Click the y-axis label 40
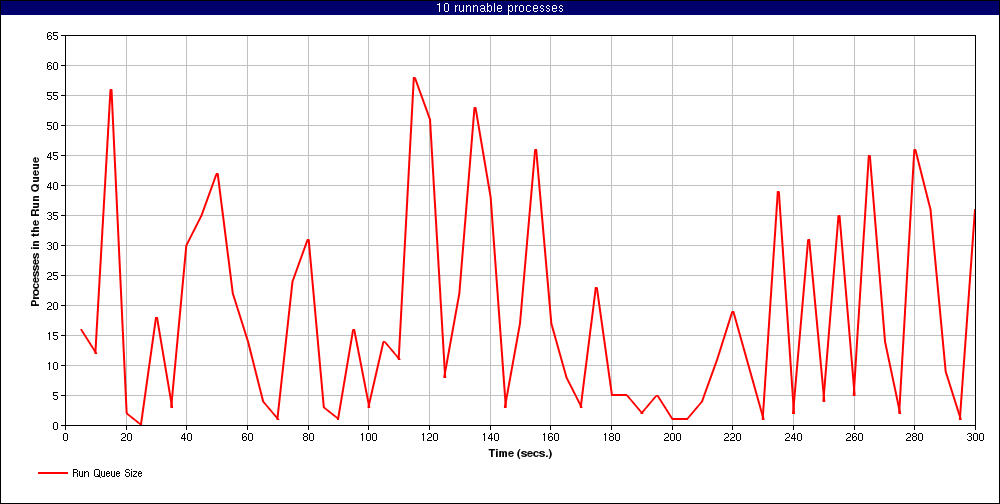Image resolution: width=1000 pixels, height=504 pixels. click(52, 186)
